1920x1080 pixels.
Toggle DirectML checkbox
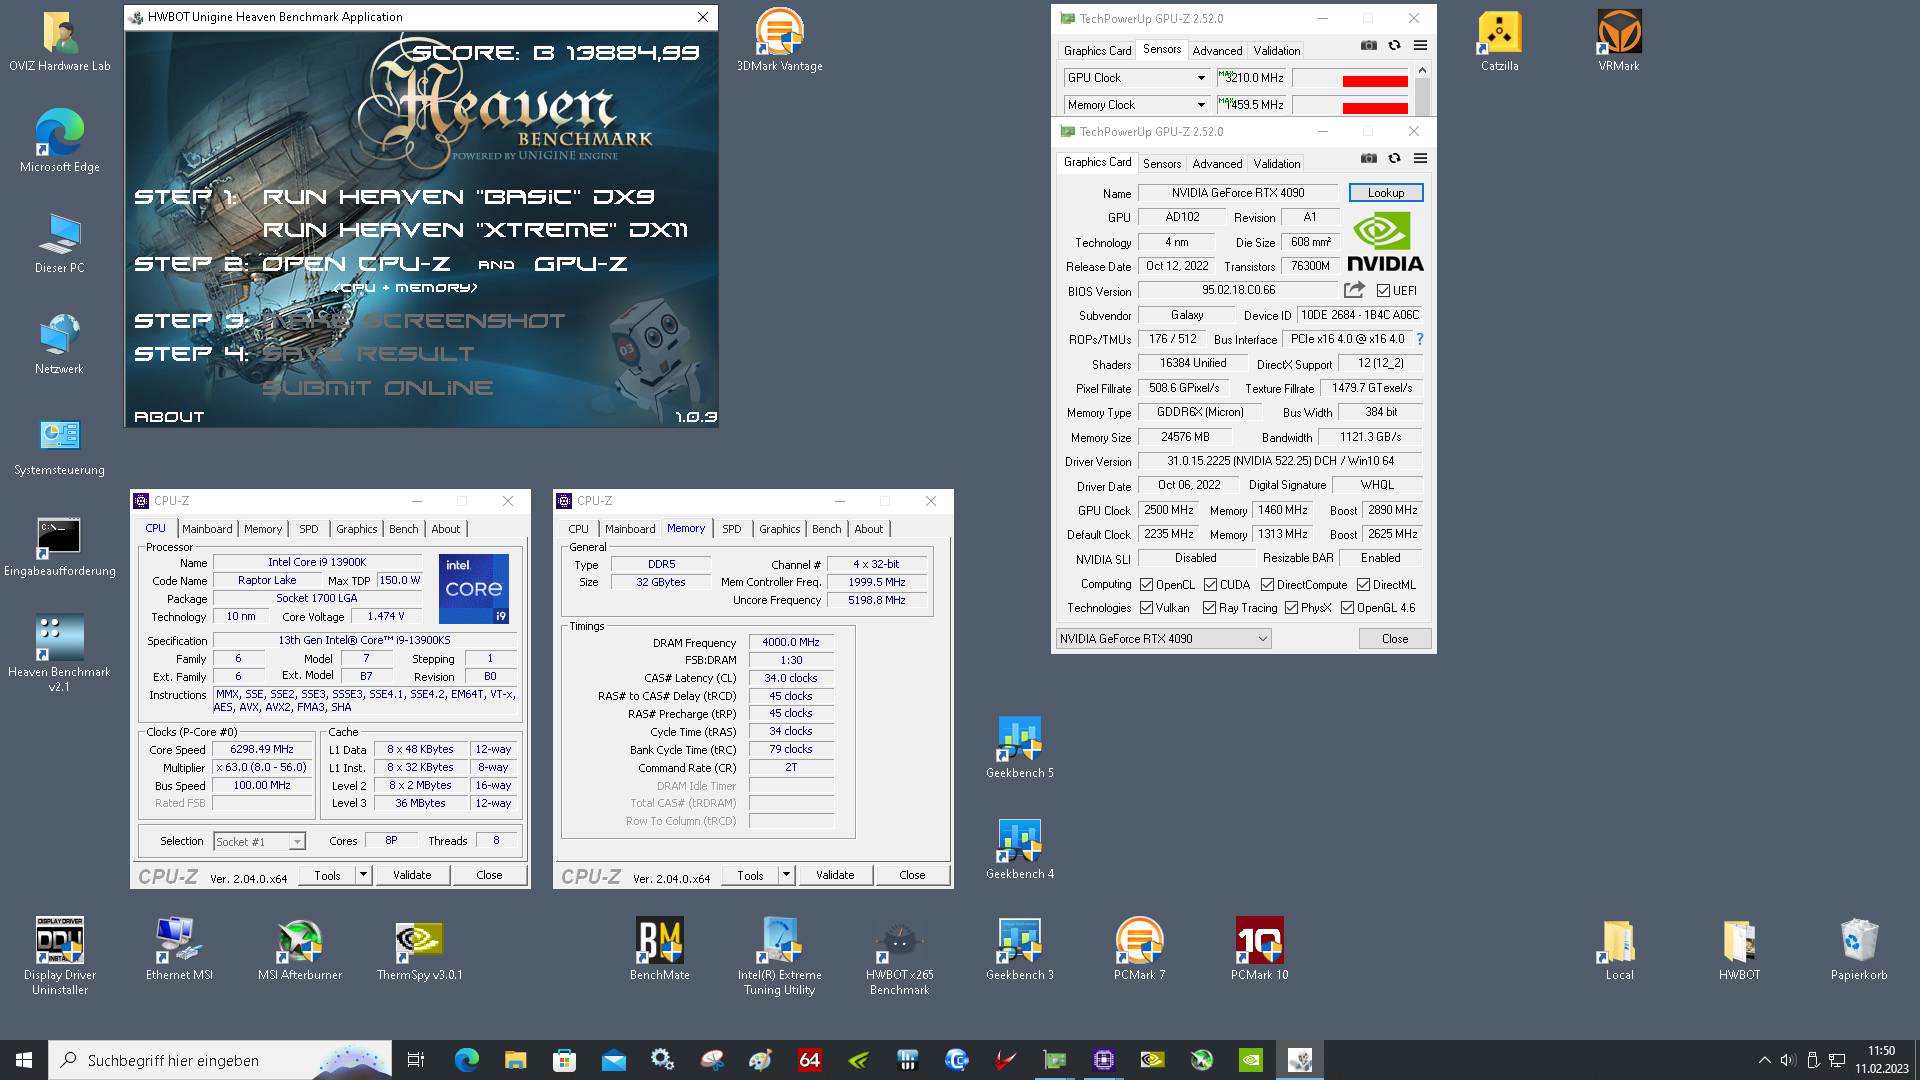pos(1363,585)
